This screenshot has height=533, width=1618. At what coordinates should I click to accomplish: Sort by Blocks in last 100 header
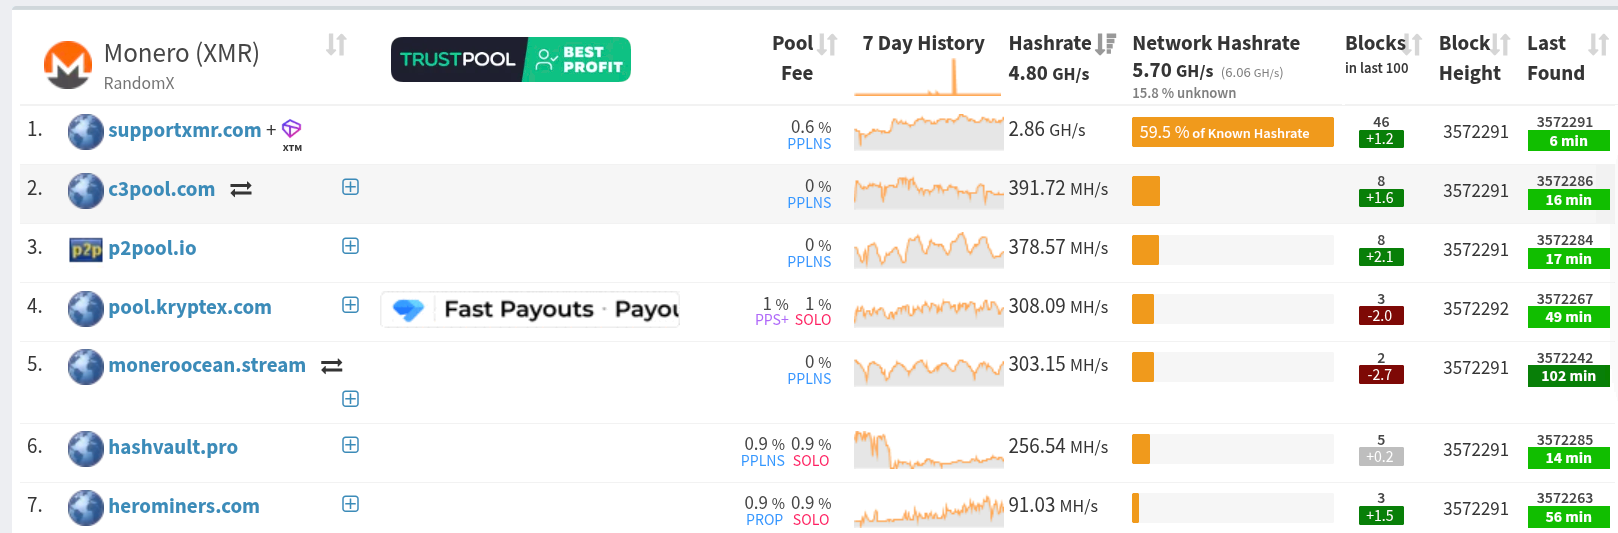tap(1412, 44)
